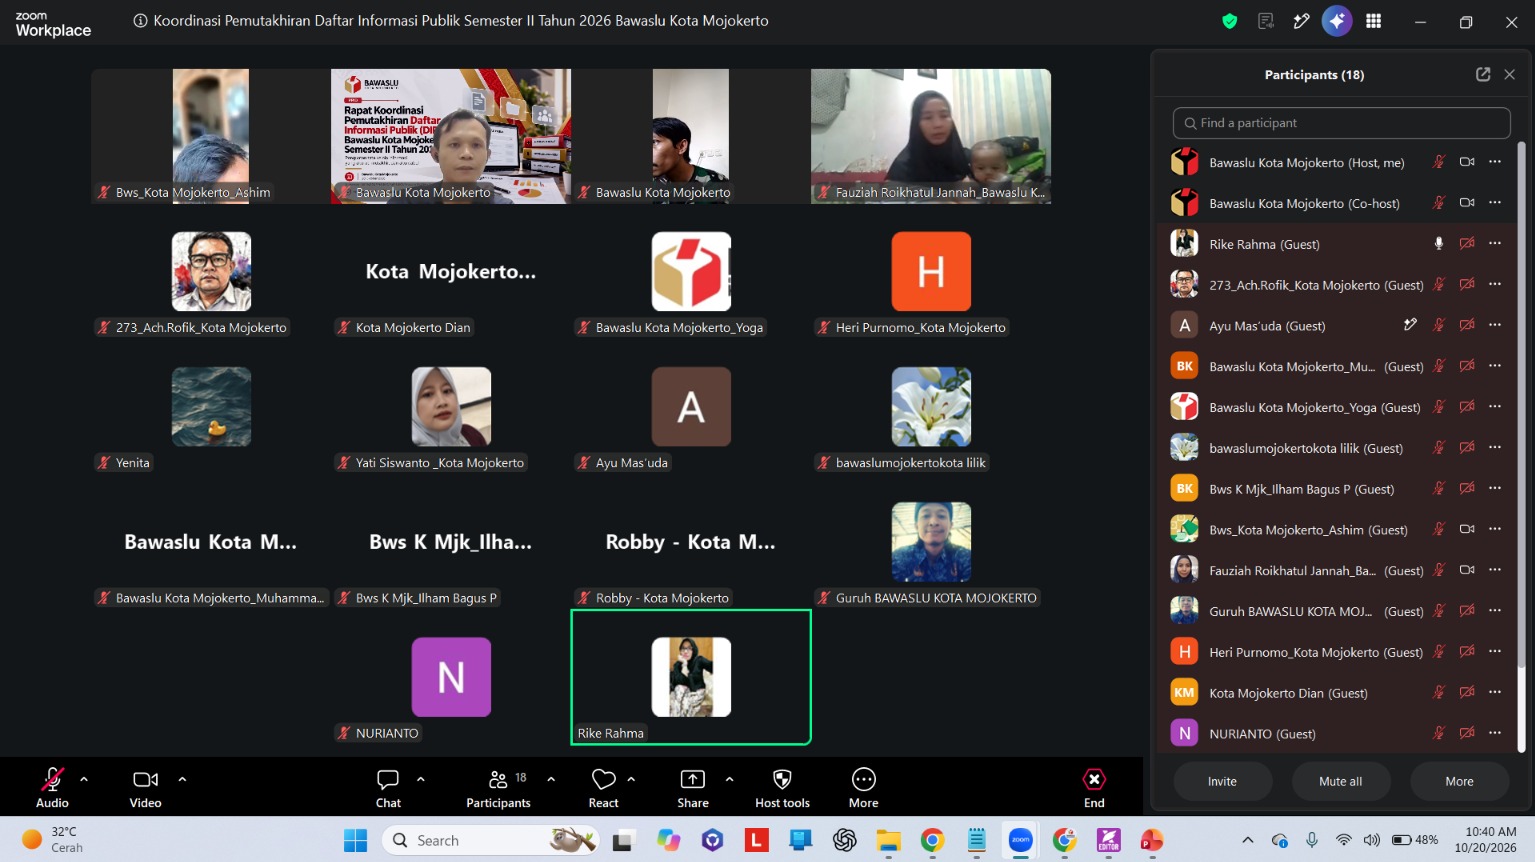The height and width of the screenshot is (862, 1535).
Task: Click the taskbar Search box
Action: [491, 840]
